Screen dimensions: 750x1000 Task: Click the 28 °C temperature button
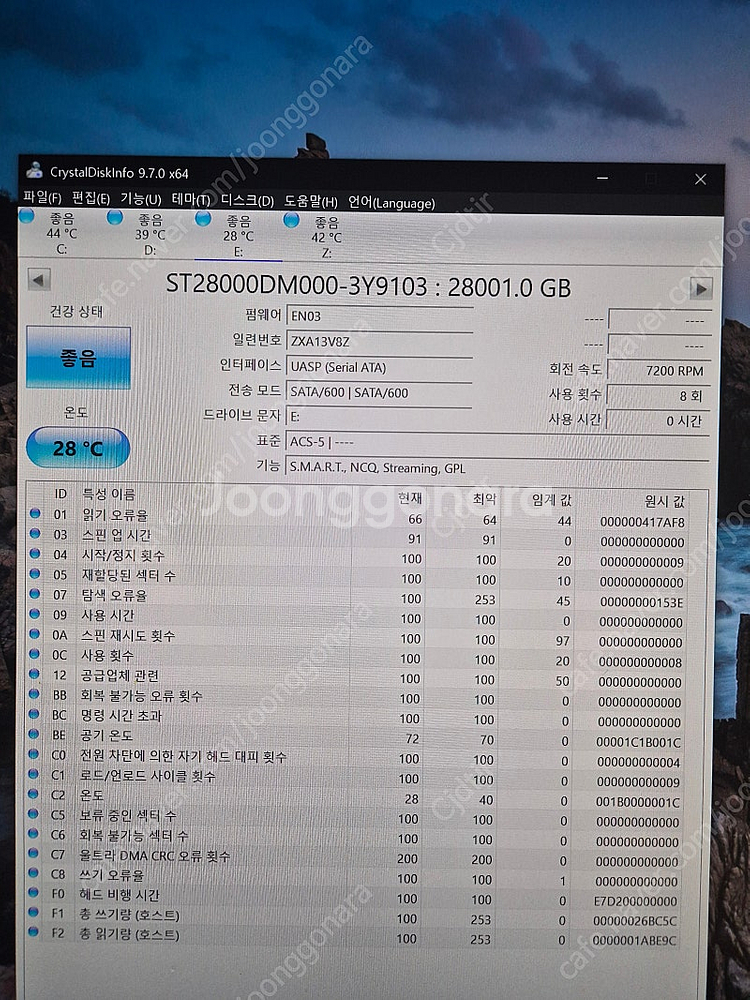(x=78, y=448)
